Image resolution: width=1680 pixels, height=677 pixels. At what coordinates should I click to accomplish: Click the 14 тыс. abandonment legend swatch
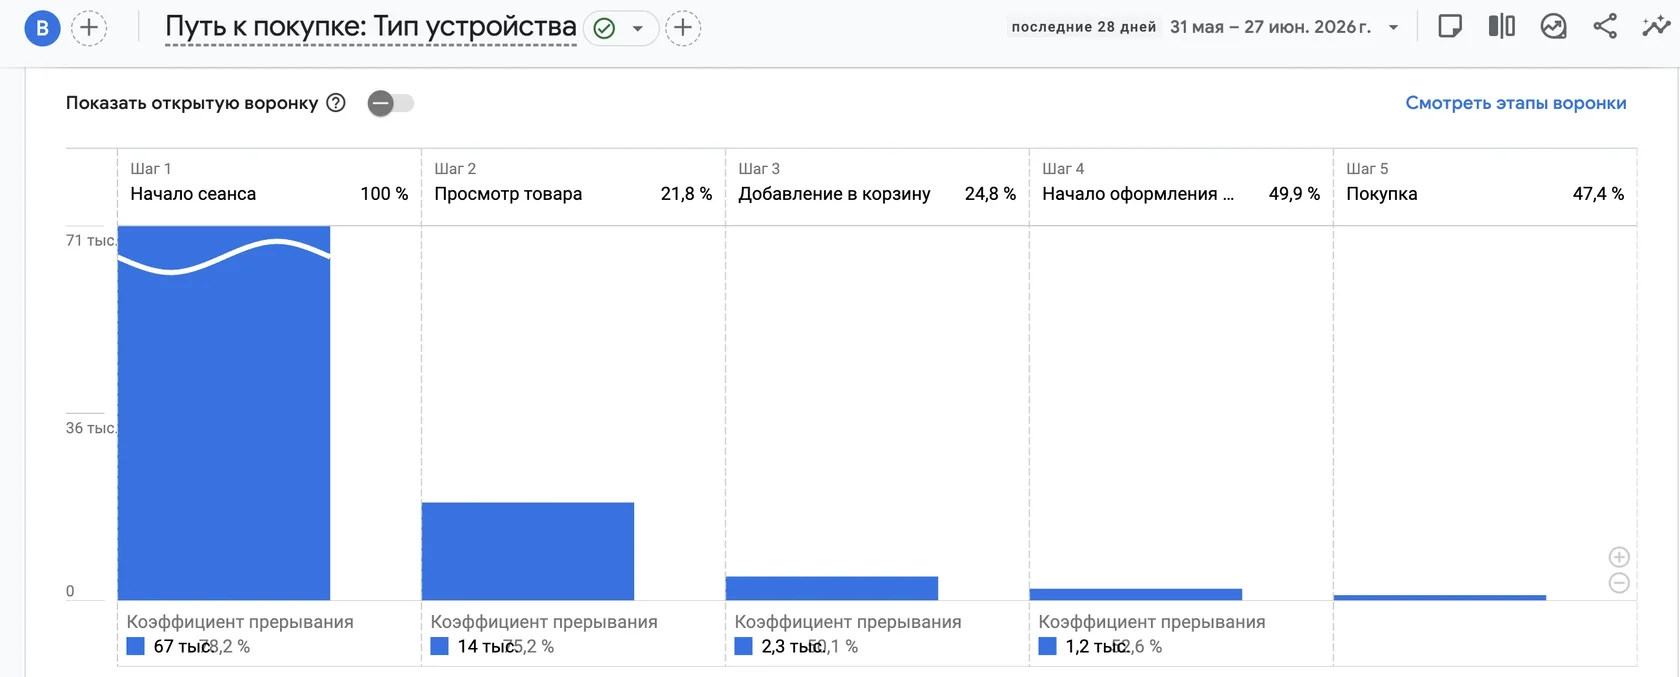coord(439,646)
